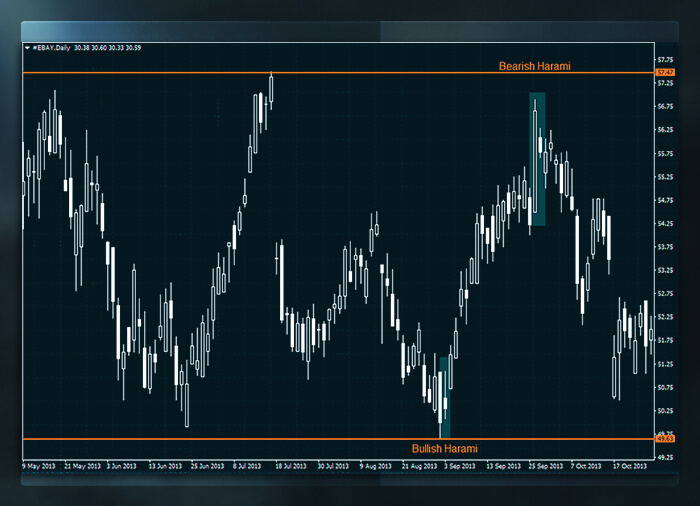
Task: Click the 18 Jul 2013 date marker
Action: [x=290, y=466]
